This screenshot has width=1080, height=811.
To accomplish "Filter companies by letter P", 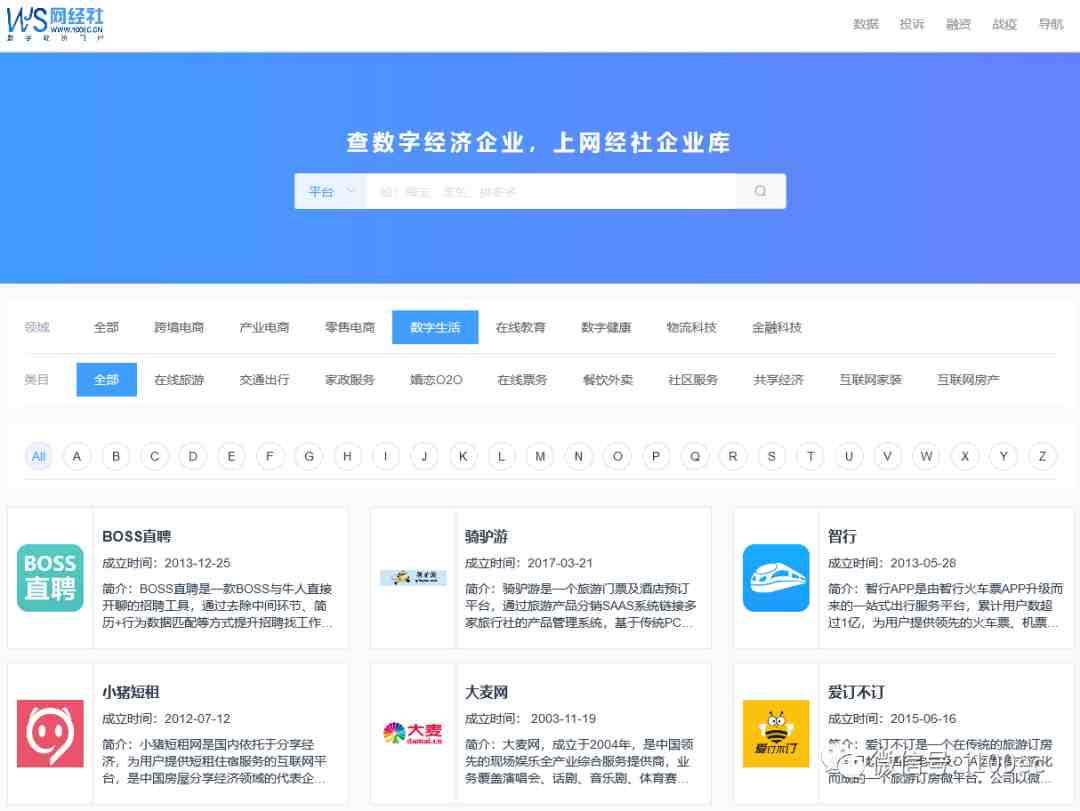I will 656,456.
